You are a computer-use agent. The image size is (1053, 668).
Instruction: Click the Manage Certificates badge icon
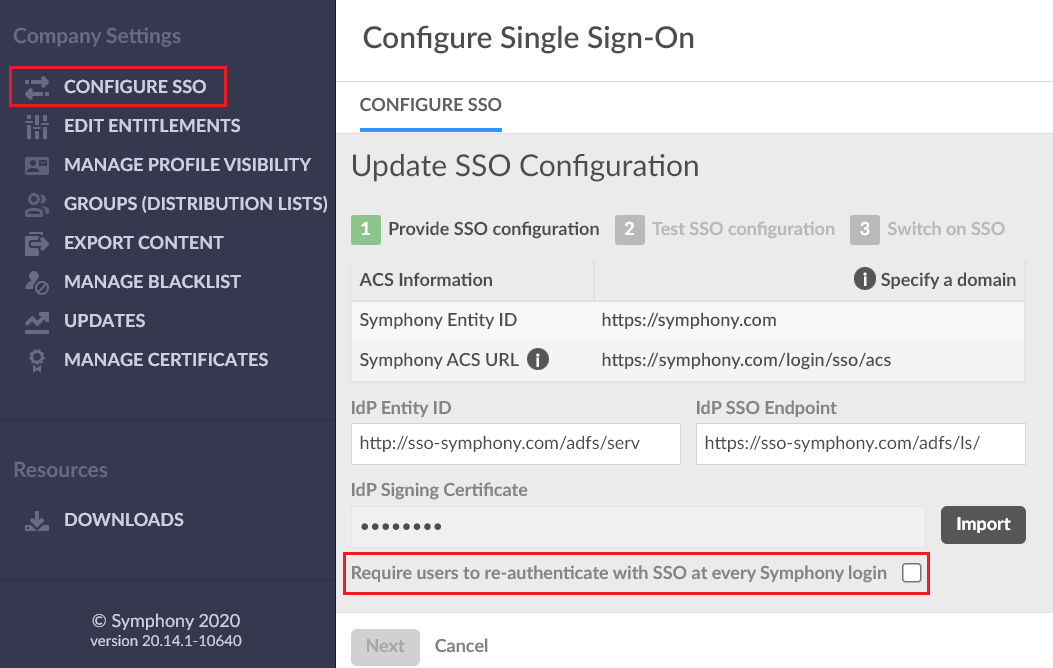37,360
